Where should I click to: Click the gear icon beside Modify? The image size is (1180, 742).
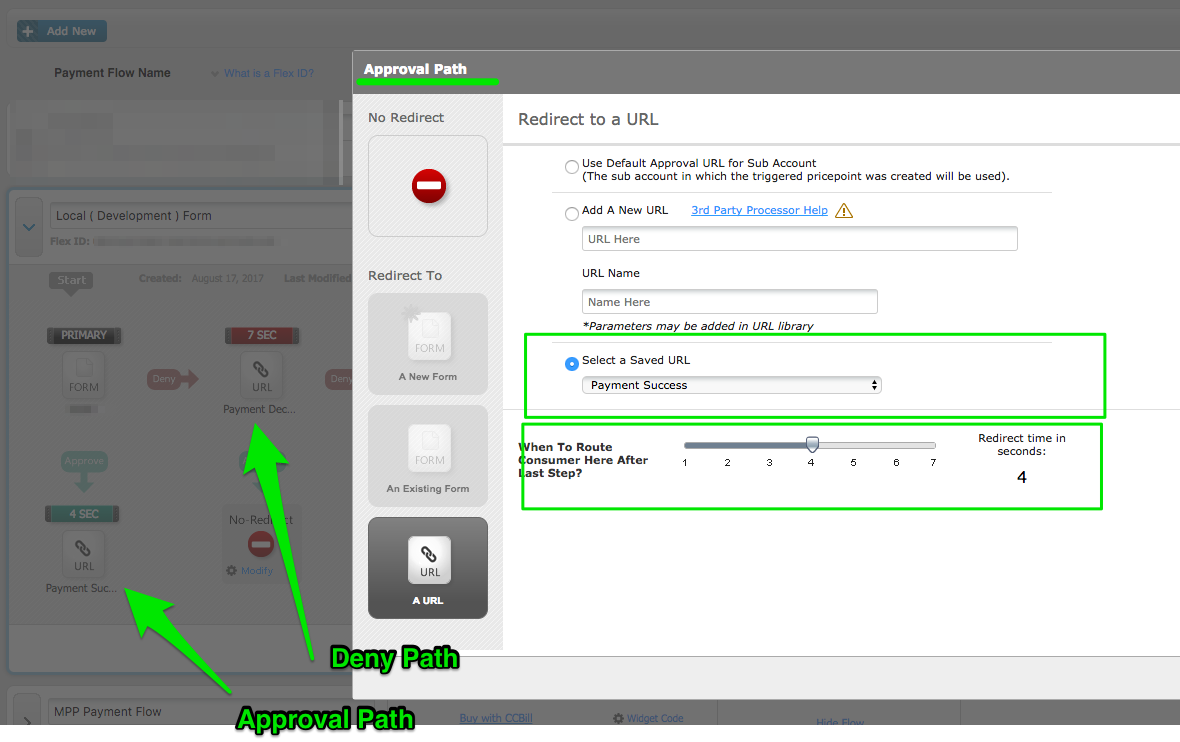(232, 570)
